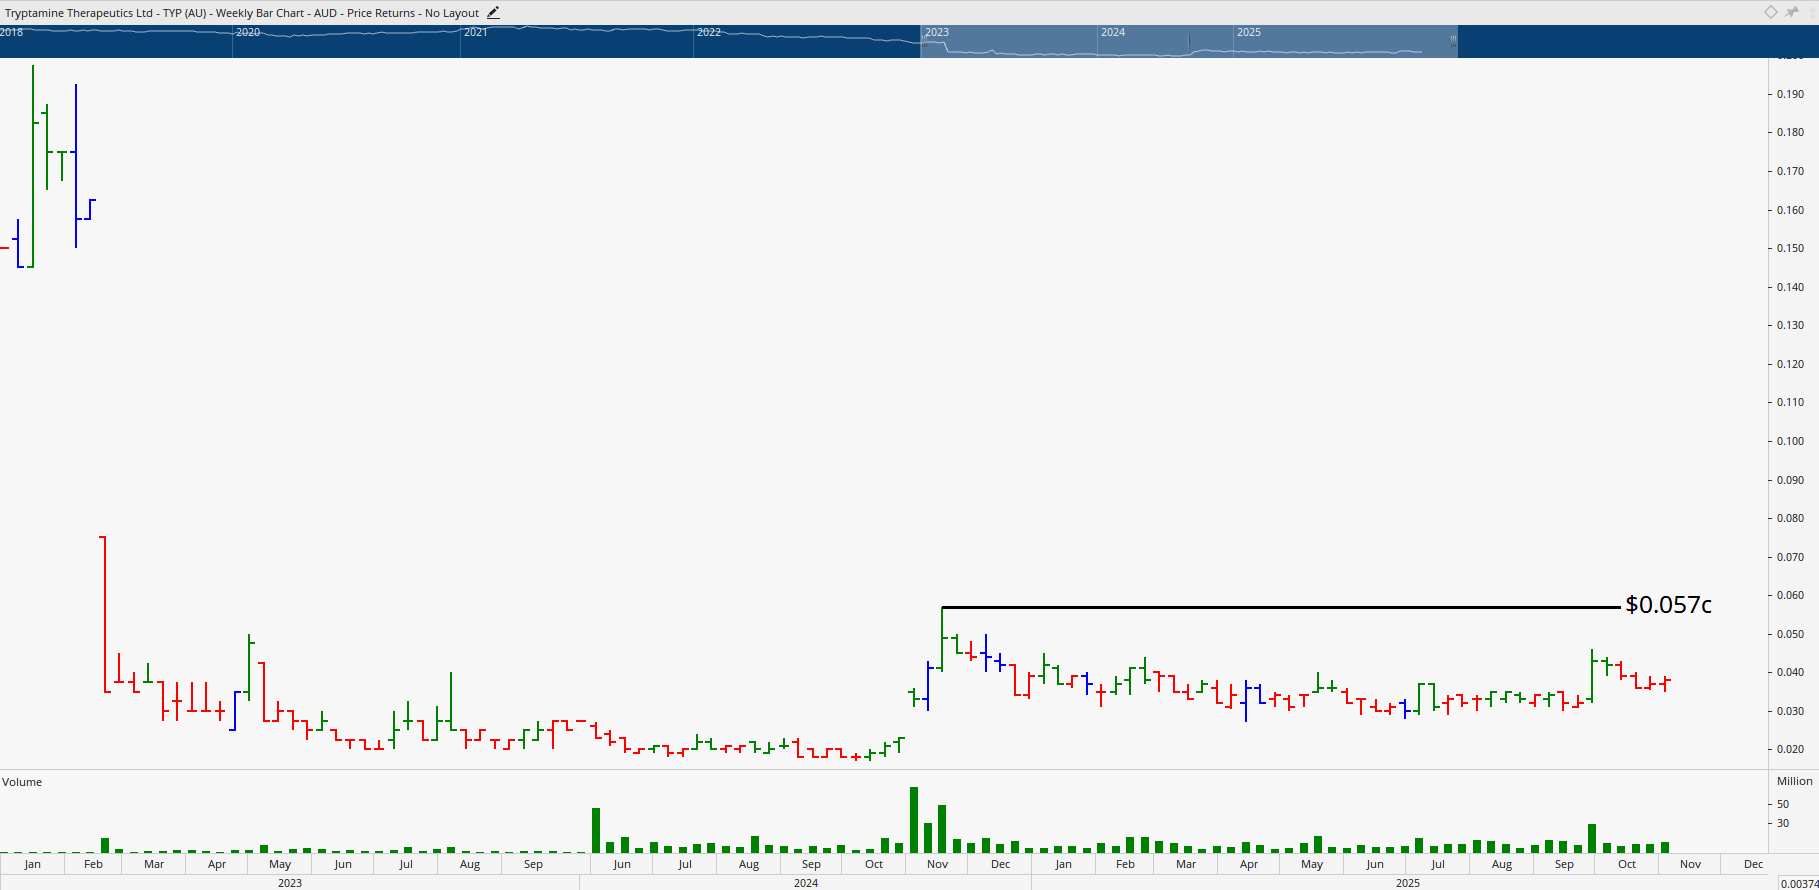
Task: Jump to 2021 in the overview timeline
Action: click(x=476, y=32)
